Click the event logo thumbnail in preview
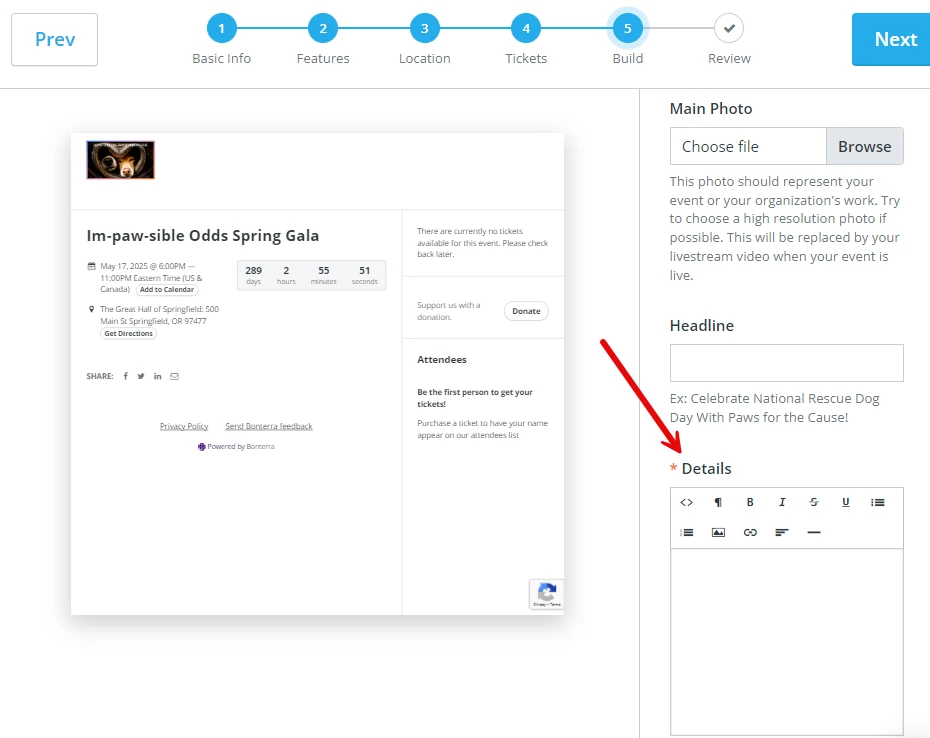 pyautogui.click(x=120, y=160)
